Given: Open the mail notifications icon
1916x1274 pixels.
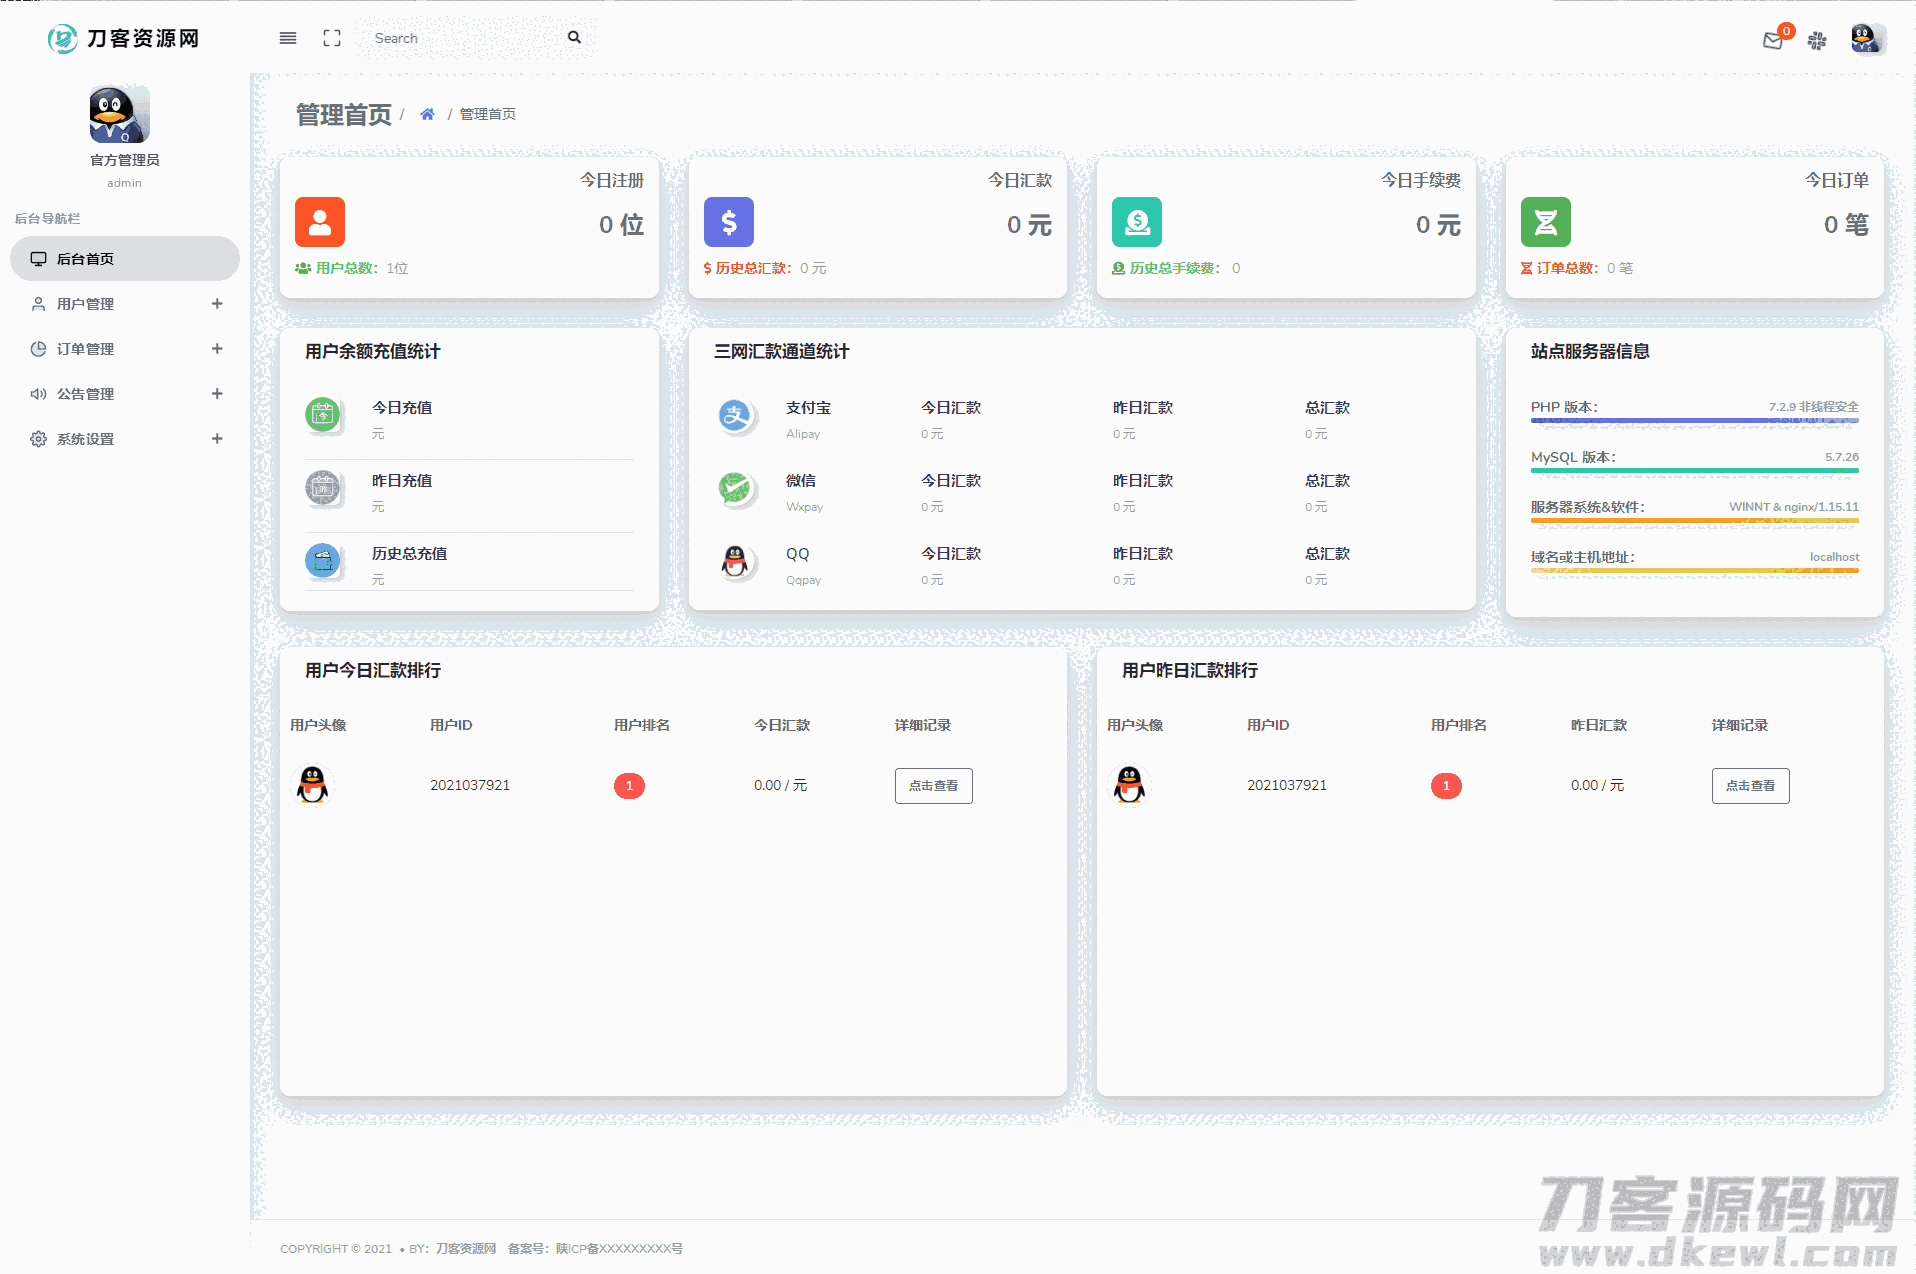Looking at the screenshot, I should (1773, 41).
